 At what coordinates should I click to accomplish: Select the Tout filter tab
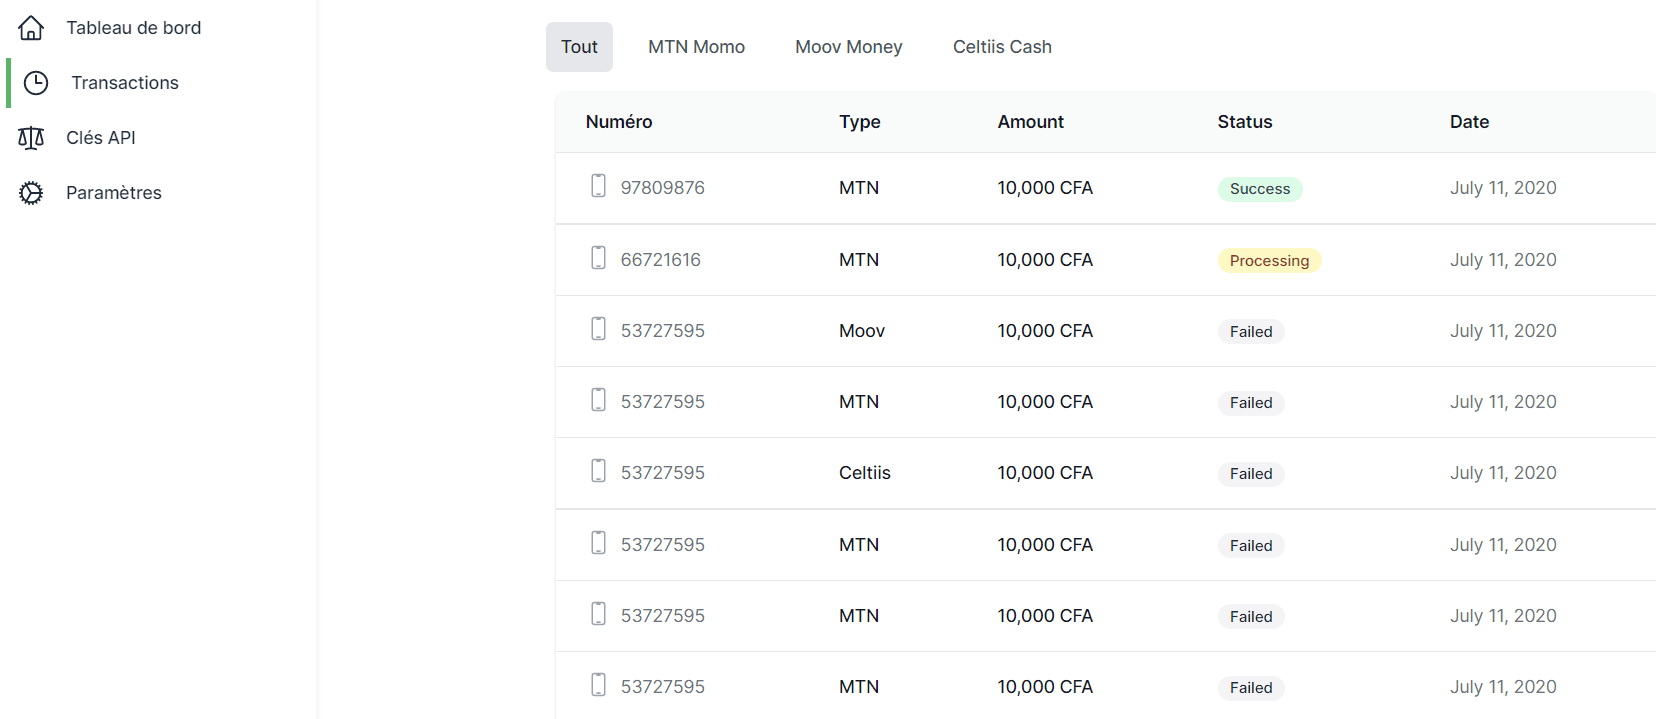pyautogui.click(x=579, y=47)
